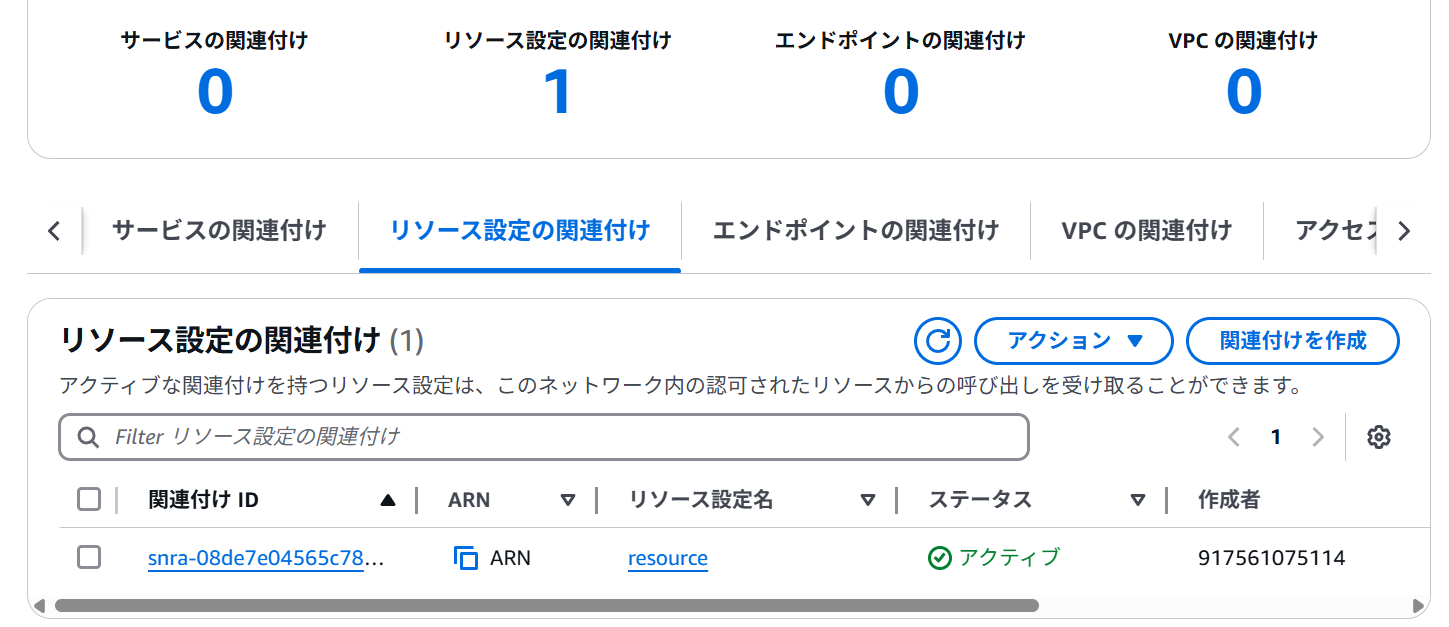Sort the ARN column using its arrow
The width and height of the screenshot is (1449, 627).
[x=568, y=500]
